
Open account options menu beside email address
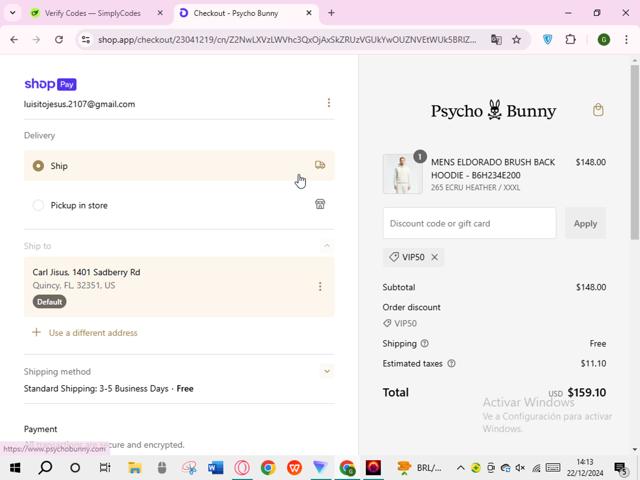tap(329, 103)
